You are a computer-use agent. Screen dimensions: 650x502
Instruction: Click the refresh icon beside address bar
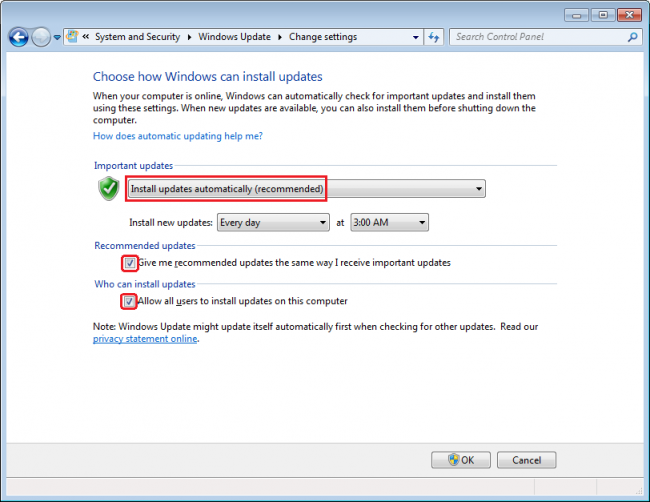click(x=434, y=37)
